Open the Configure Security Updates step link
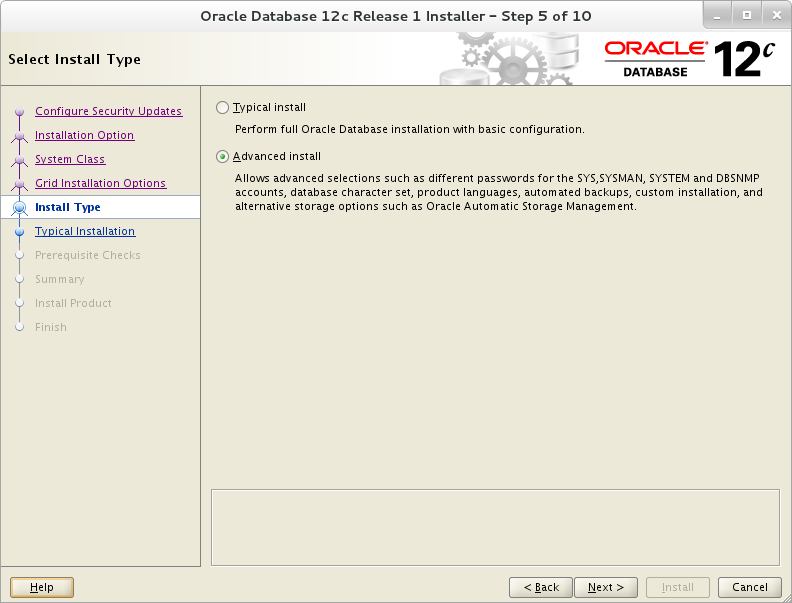 (x=109, y=111)
